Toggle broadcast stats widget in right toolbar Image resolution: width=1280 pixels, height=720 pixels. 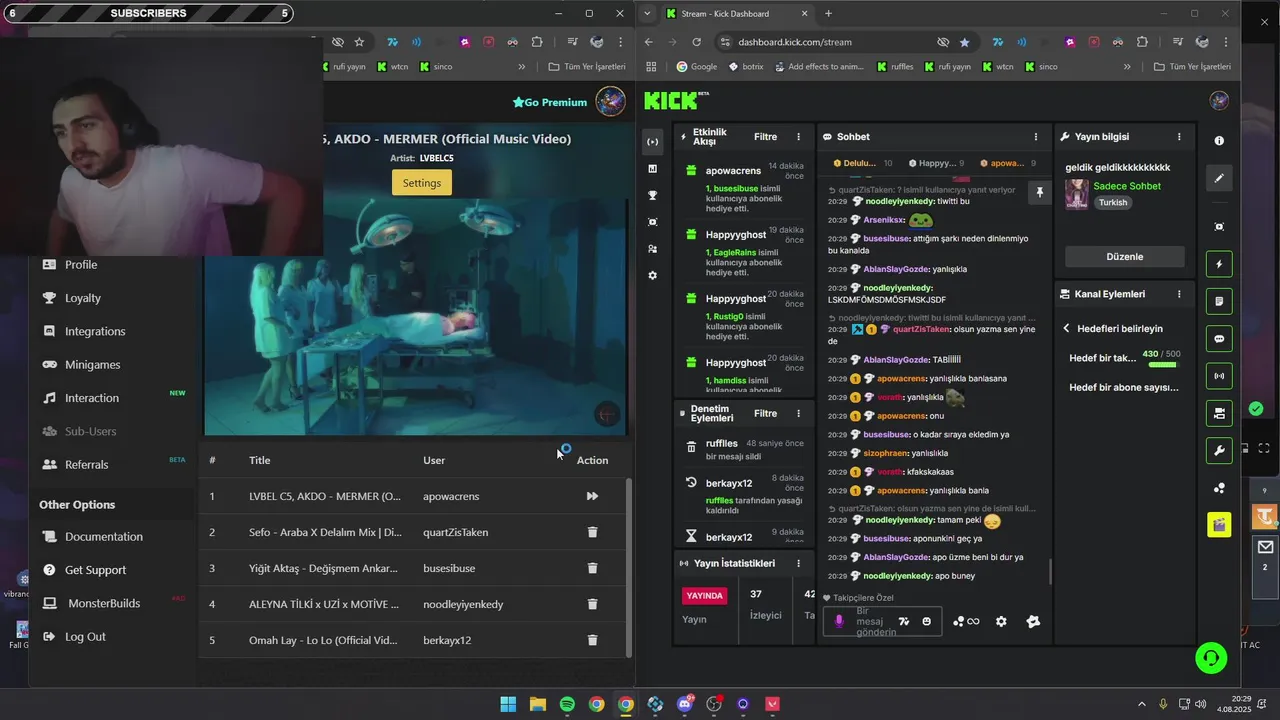[x=1219, y=376]
